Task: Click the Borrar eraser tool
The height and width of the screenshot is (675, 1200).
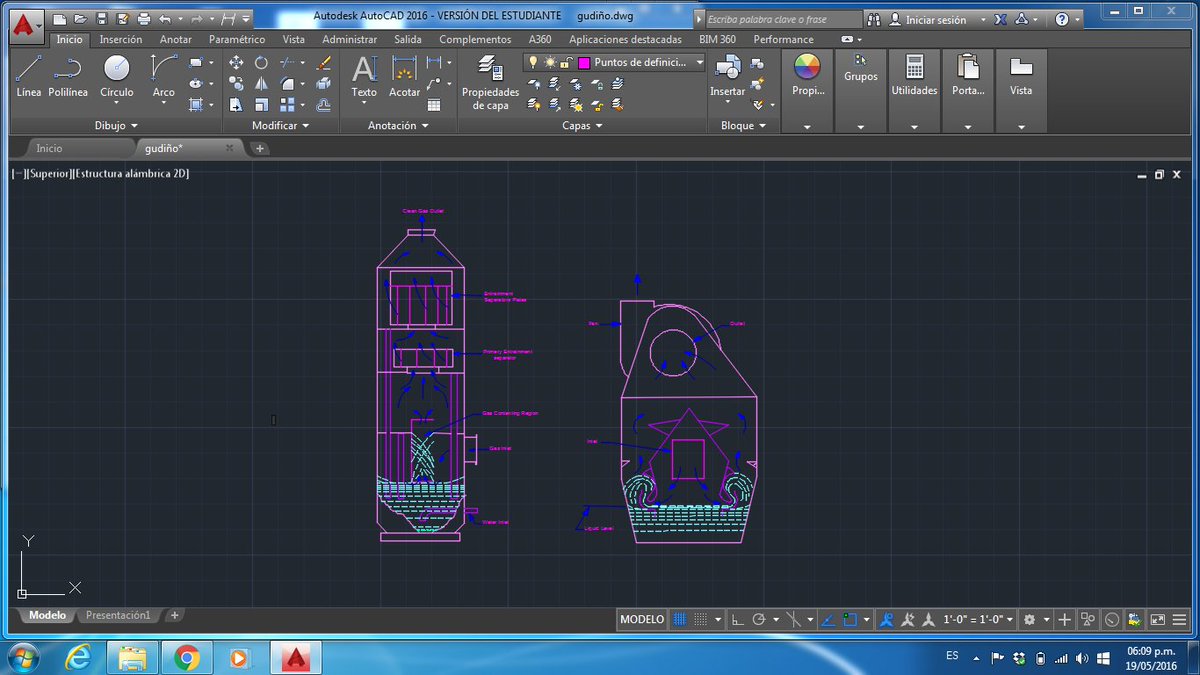Action: click(323, 62)
